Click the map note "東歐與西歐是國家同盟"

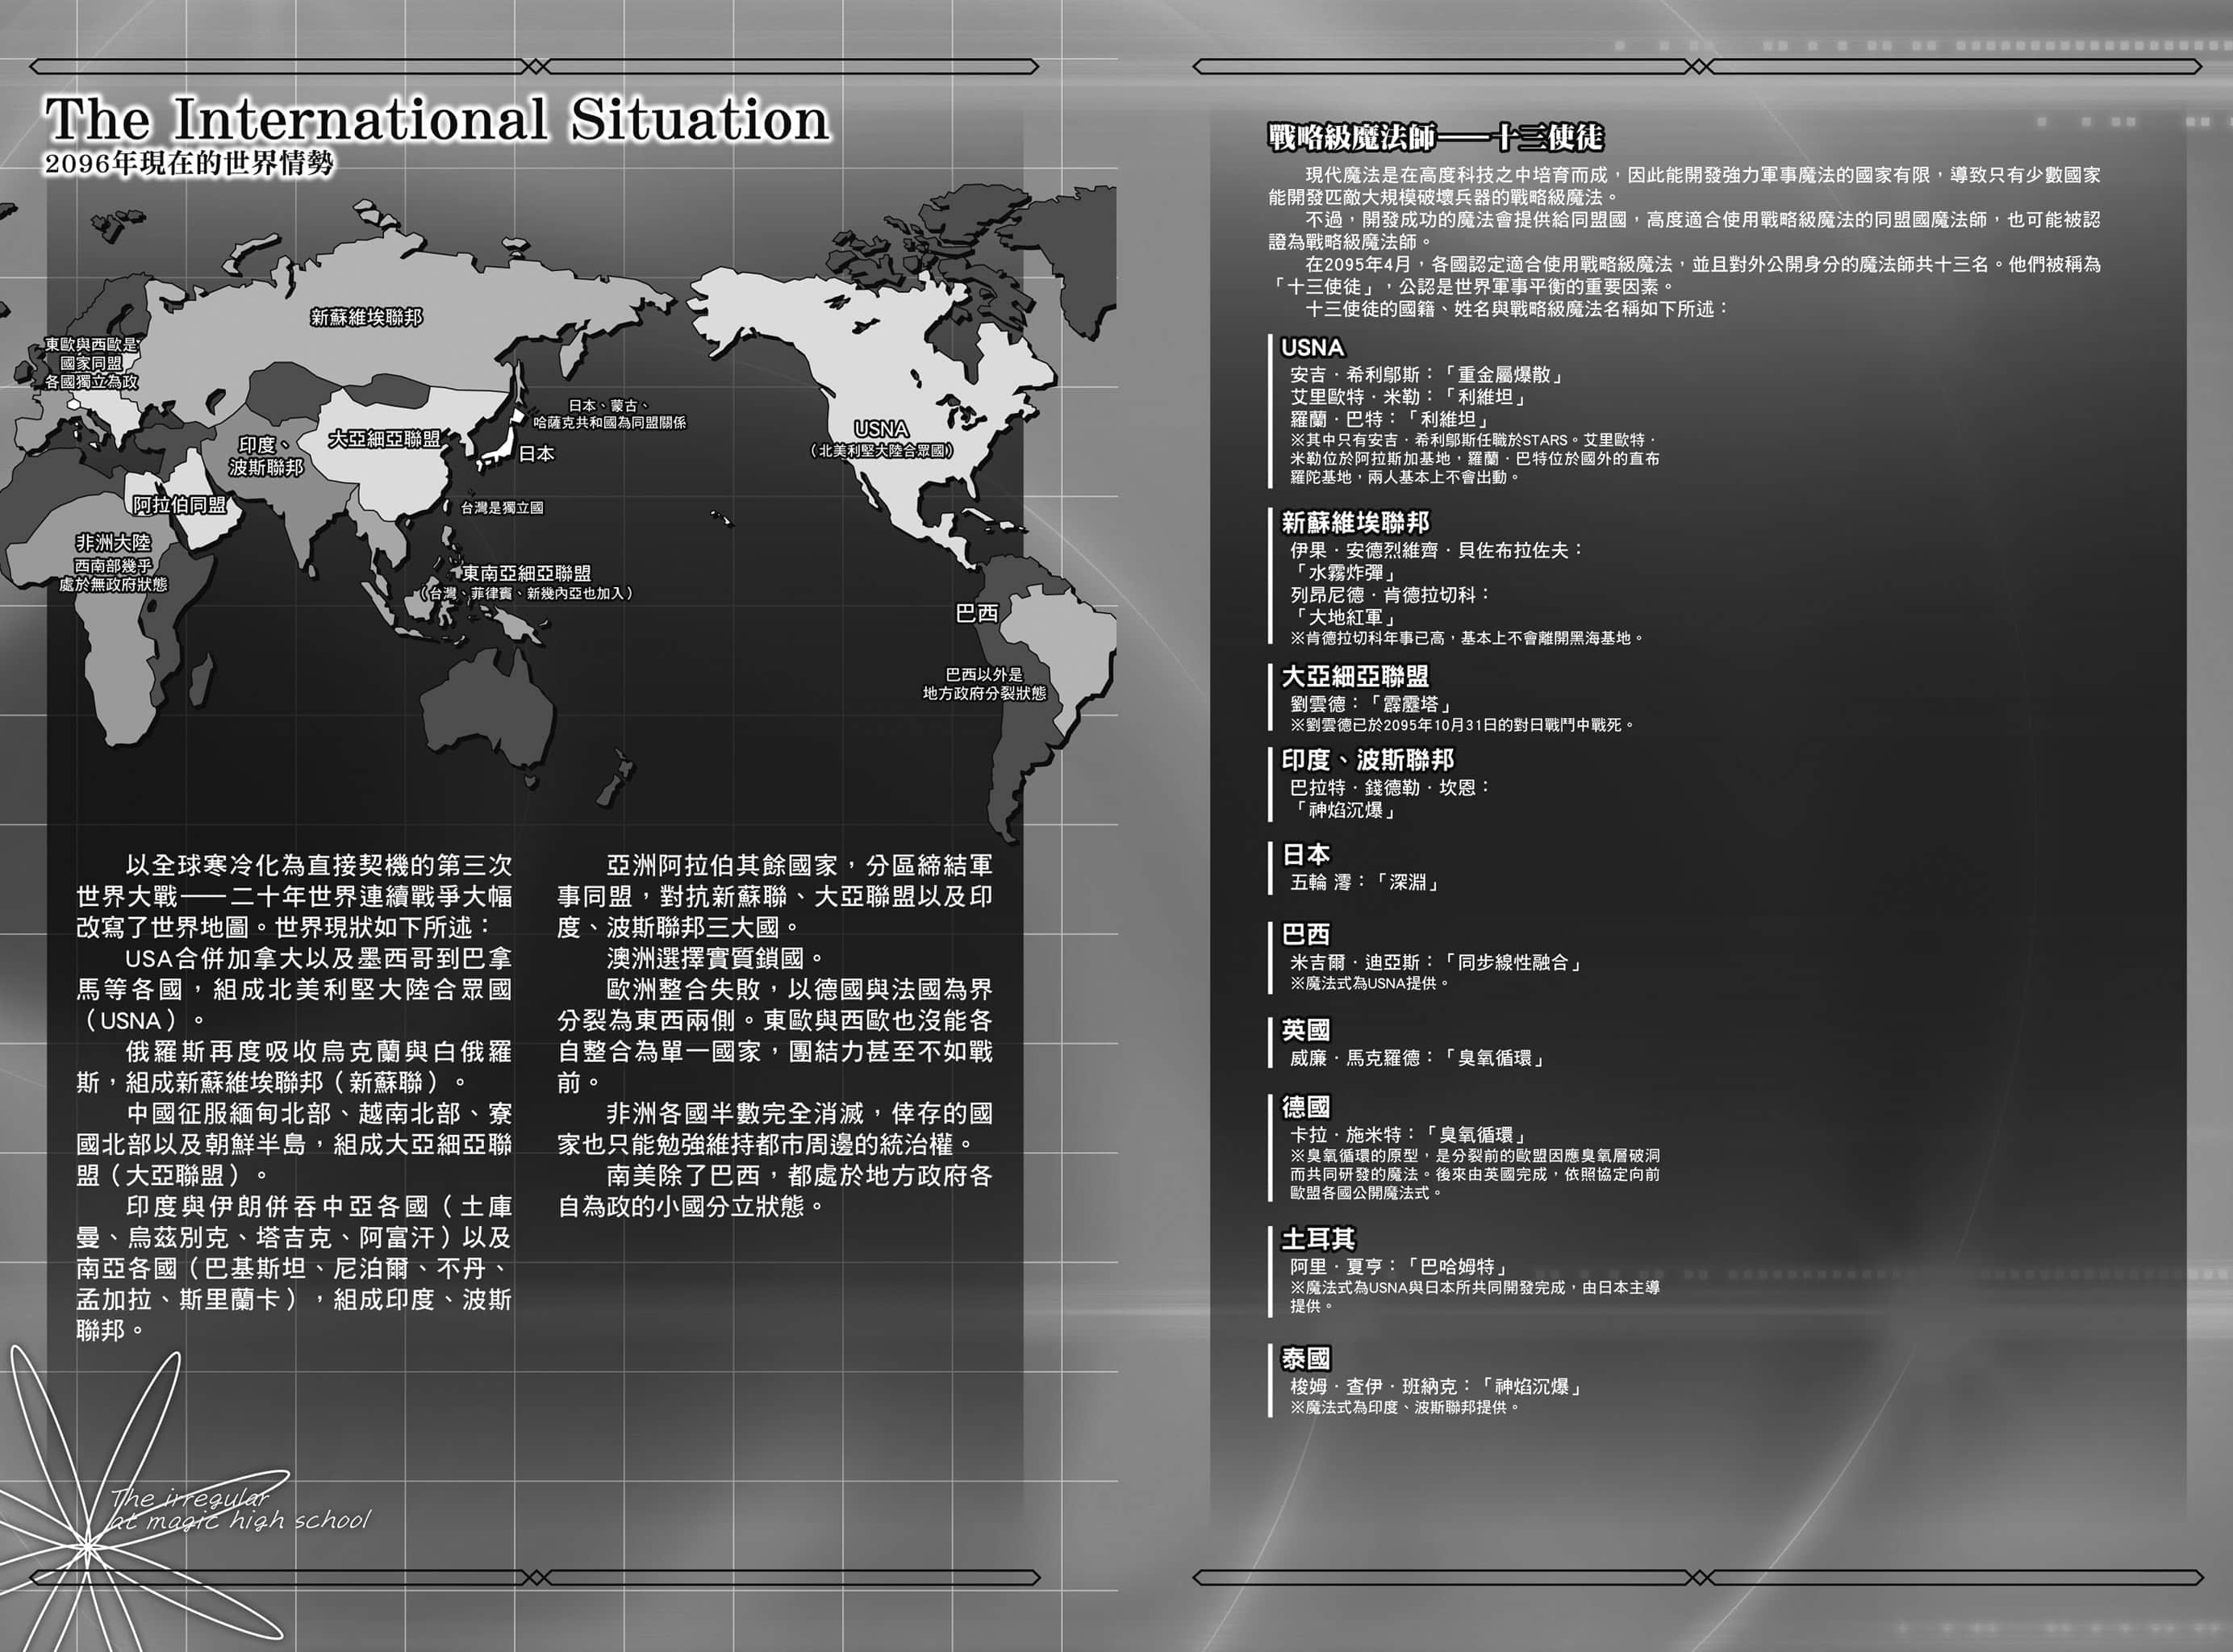pyautogui.click(x=91, y=354)
